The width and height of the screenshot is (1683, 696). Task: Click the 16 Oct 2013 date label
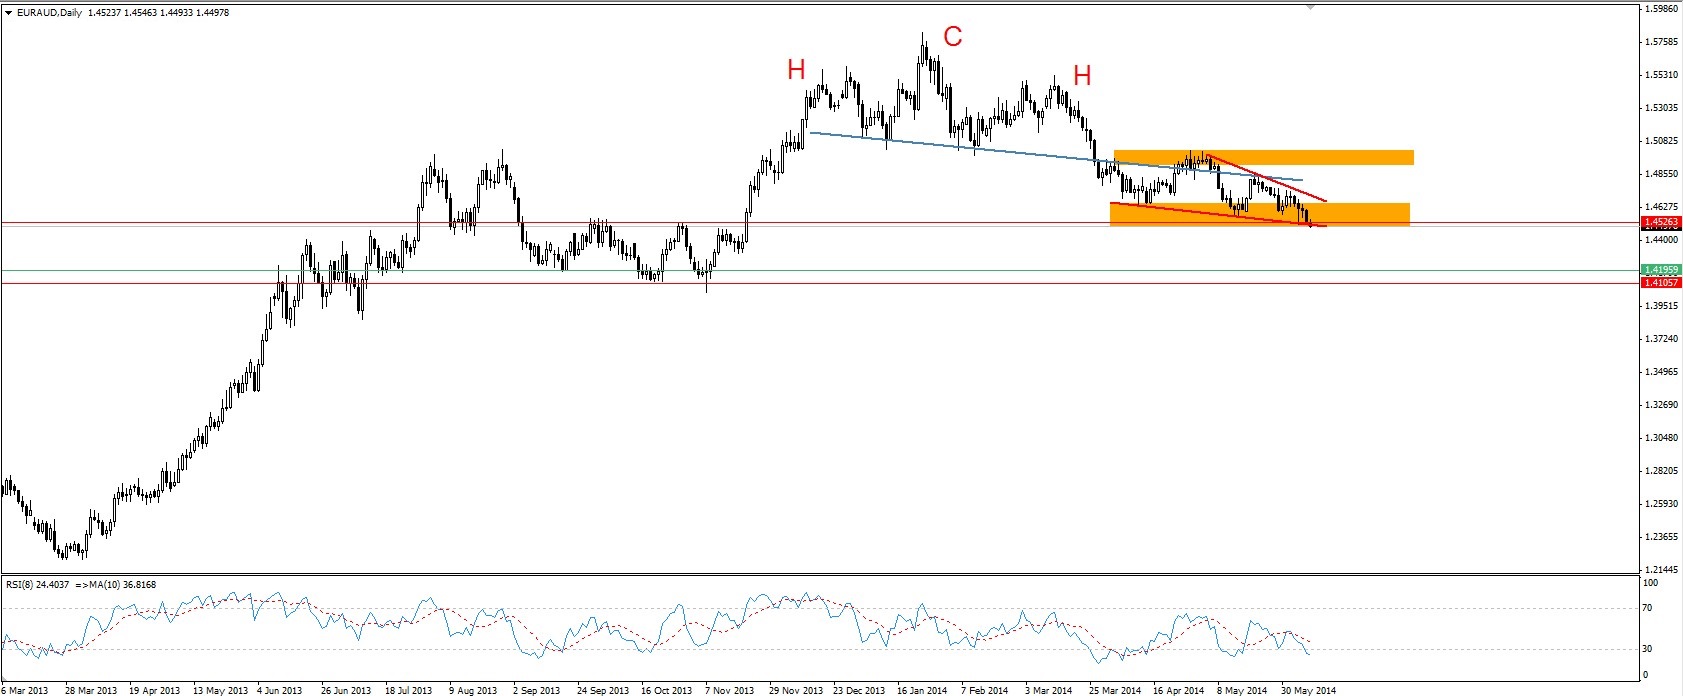pyautogui.click(x=666, y=690)
